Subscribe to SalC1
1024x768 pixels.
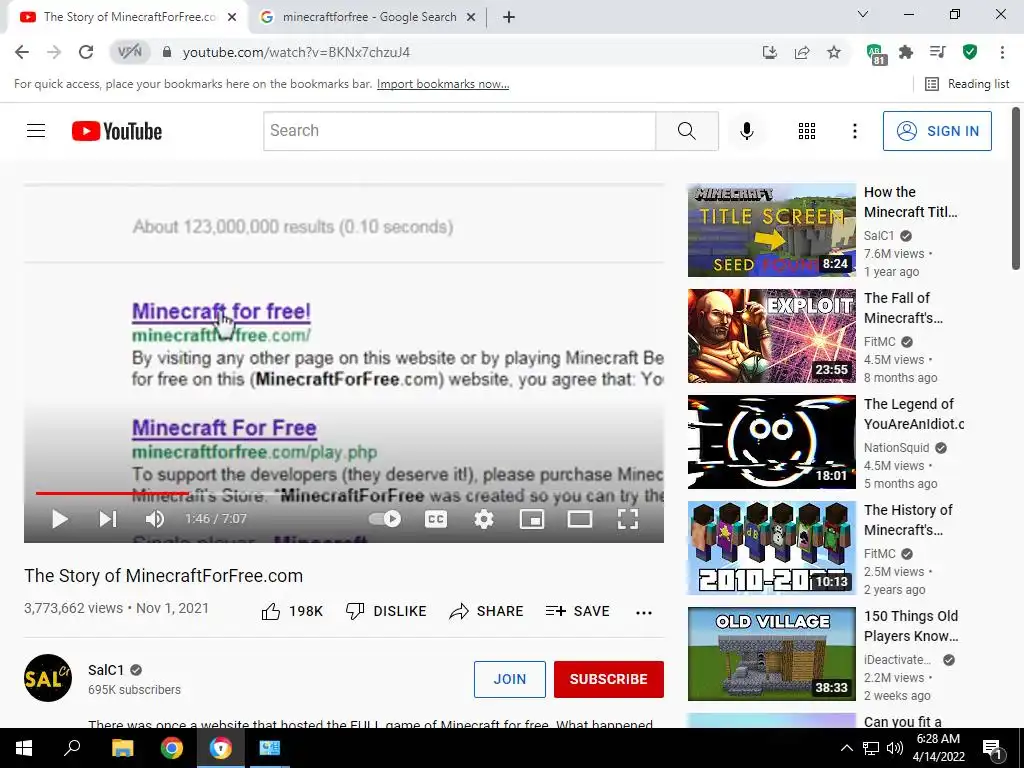pos(609,679)
